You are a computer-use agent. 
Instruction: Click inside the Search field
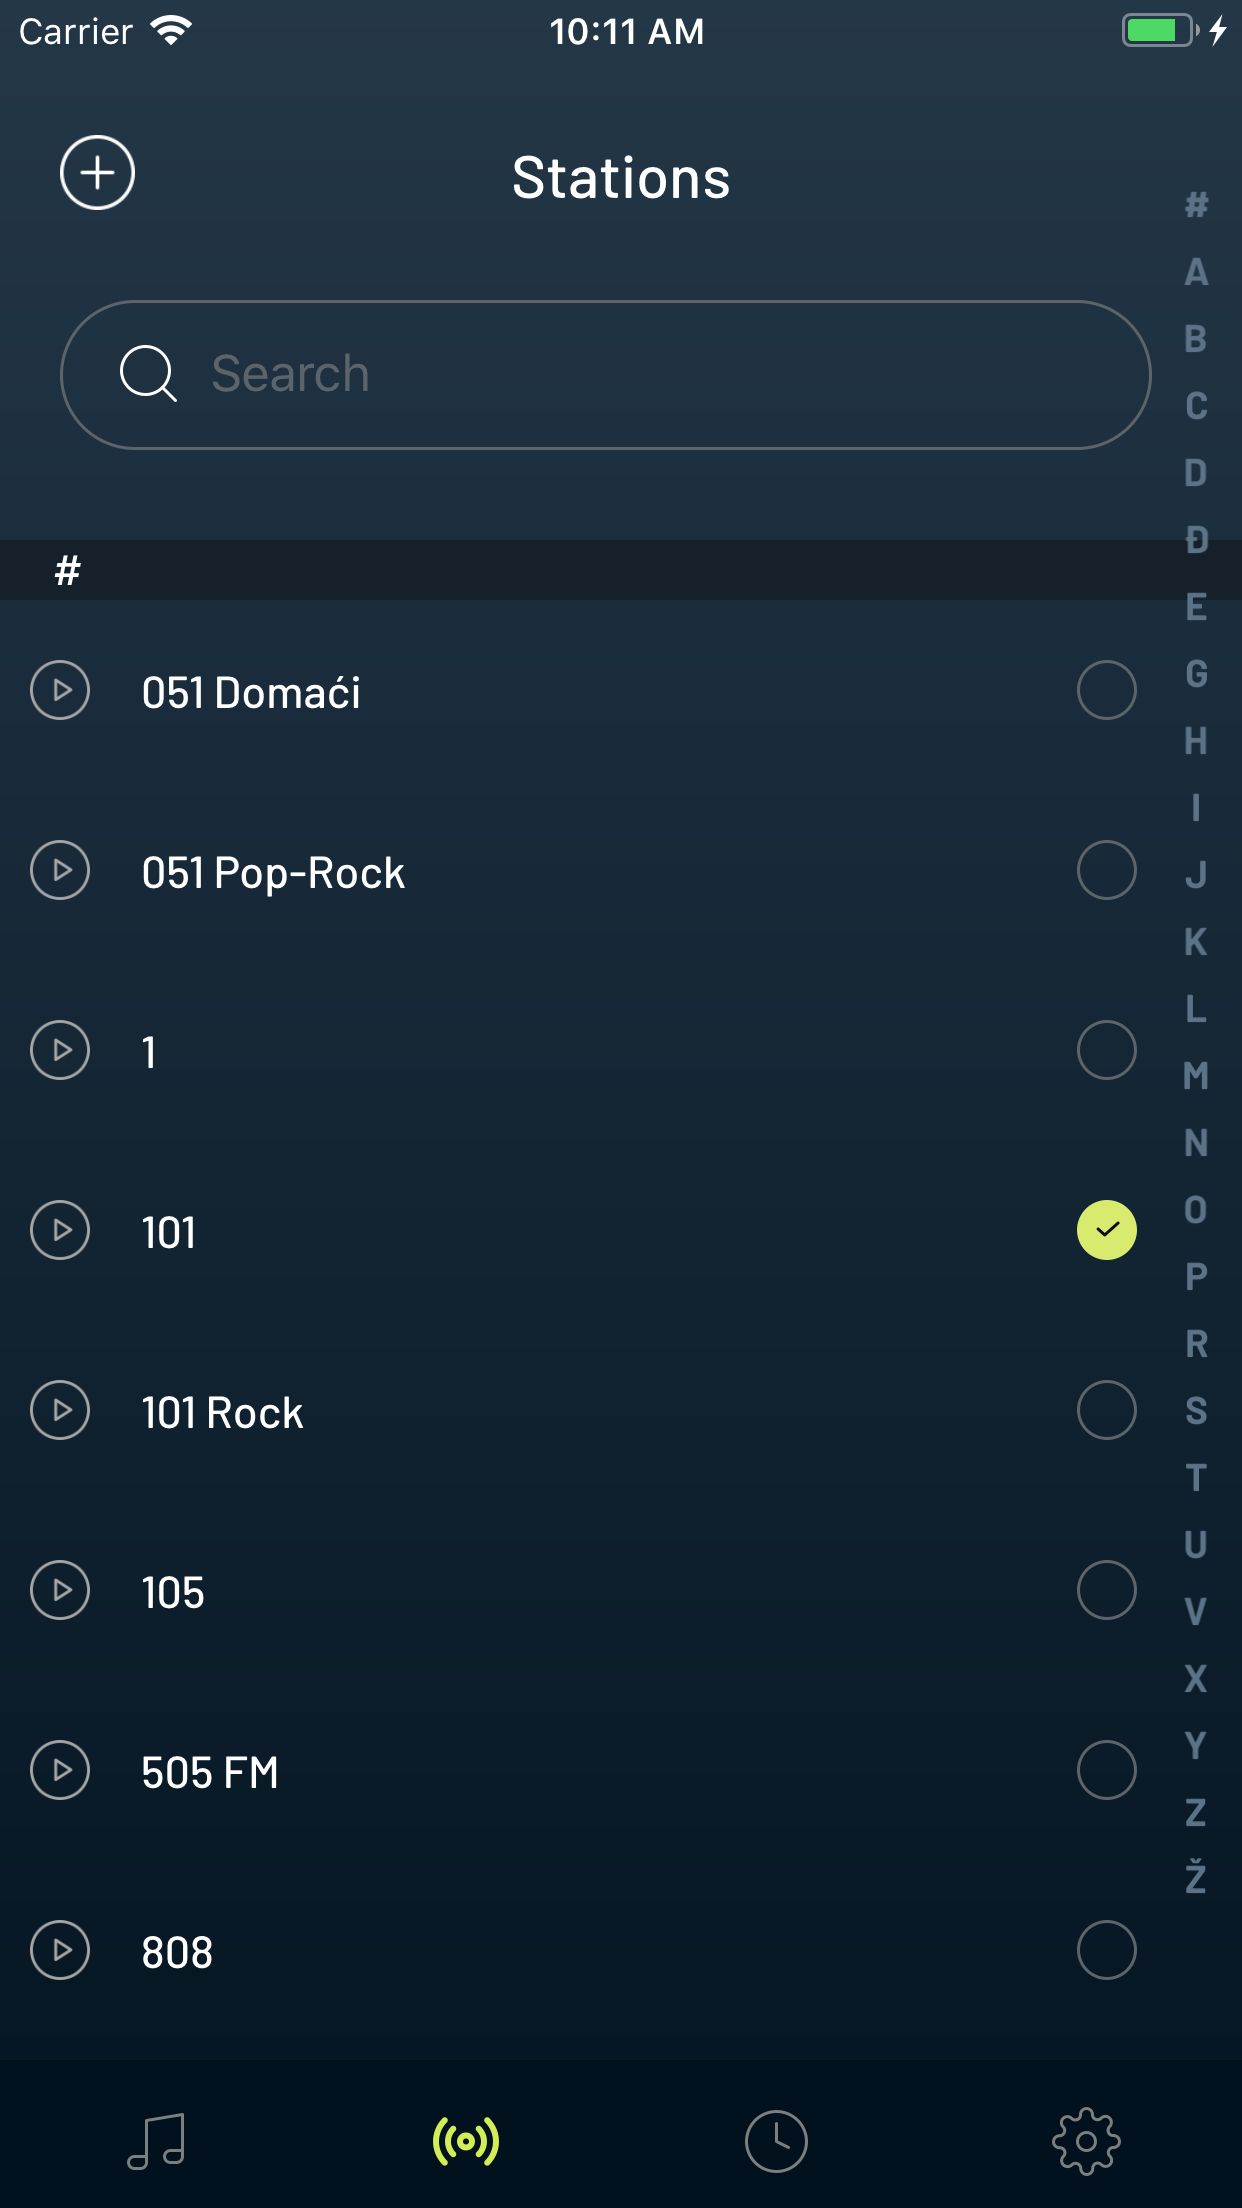click(x=607, y=373)
